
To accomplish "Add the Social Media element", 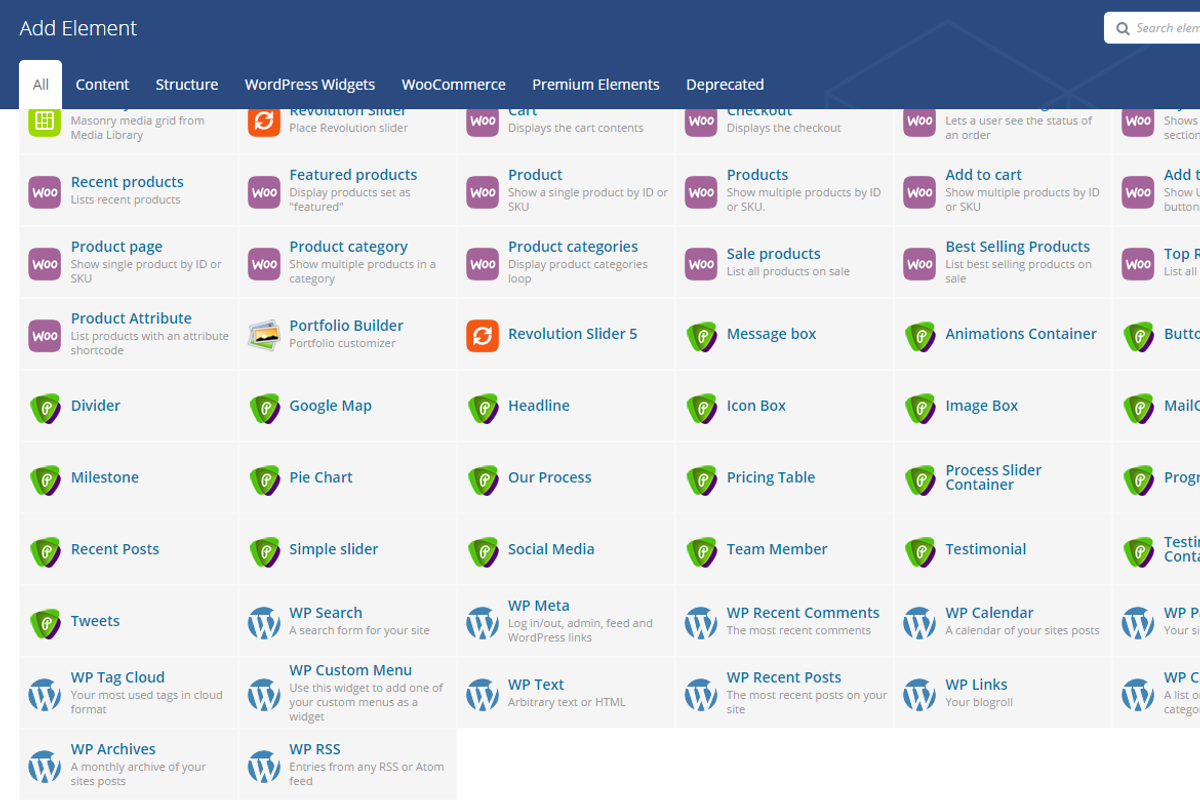I will point(566,550).
